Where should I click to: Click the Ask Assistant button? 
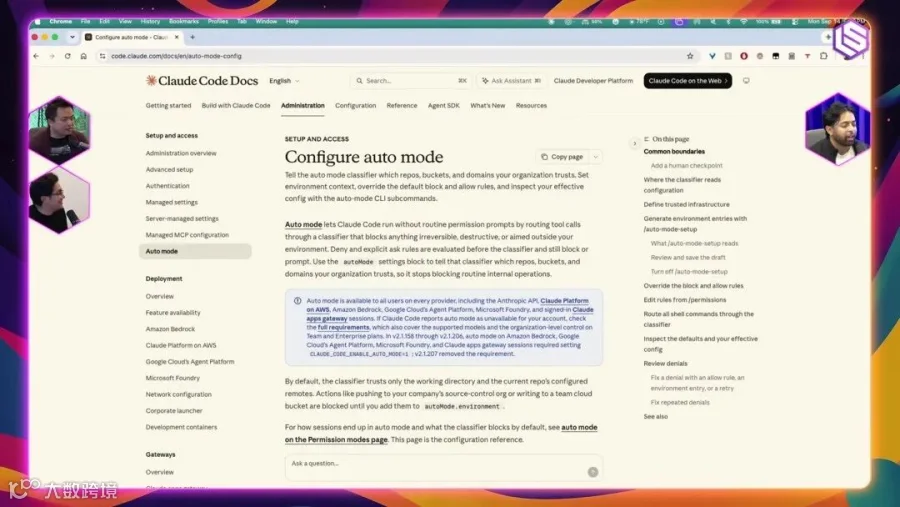(511, 81)
